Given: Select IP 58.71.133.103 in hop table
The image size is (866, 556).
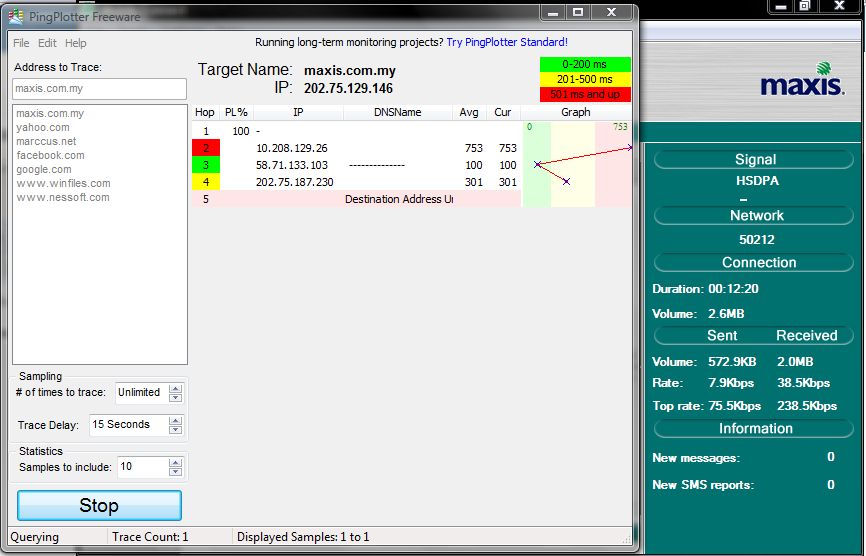Looking at the screenshot, I should pyautogui.click(x=292, y=165).
